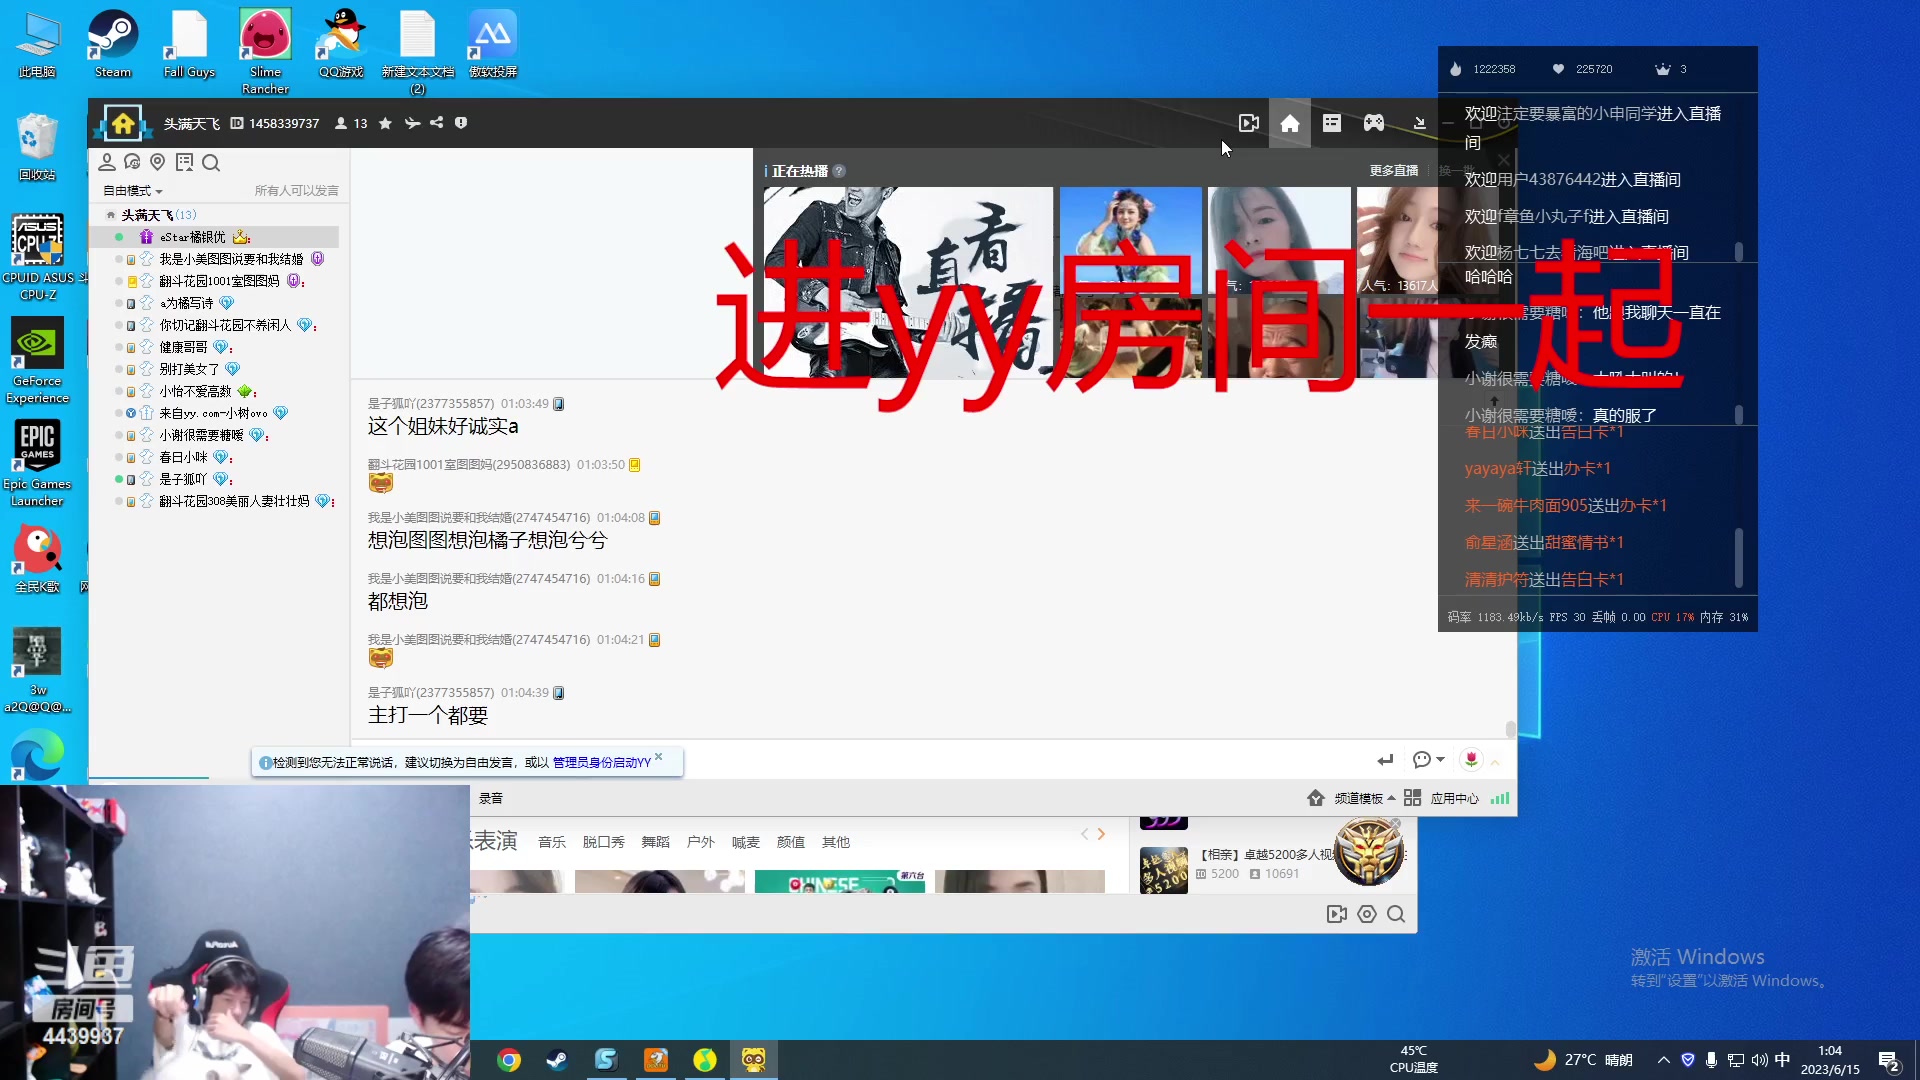
Task: Open the Epic Games Launcher desktop icon
Action: click(37, 462)
